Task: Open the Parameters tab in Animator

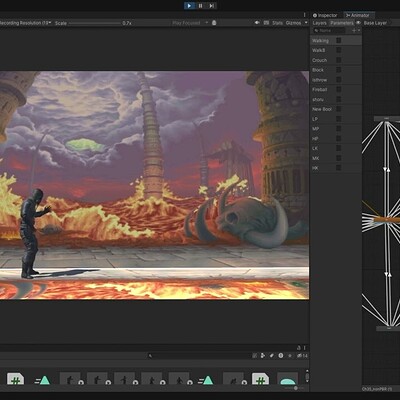Action: coord(342,23)
